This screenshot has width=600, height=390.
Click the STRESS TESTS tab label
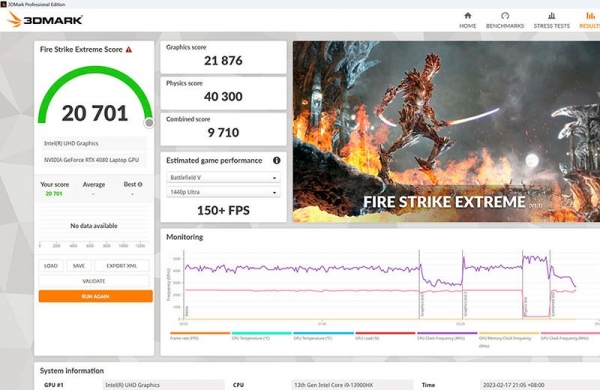(x=551, y=26)
